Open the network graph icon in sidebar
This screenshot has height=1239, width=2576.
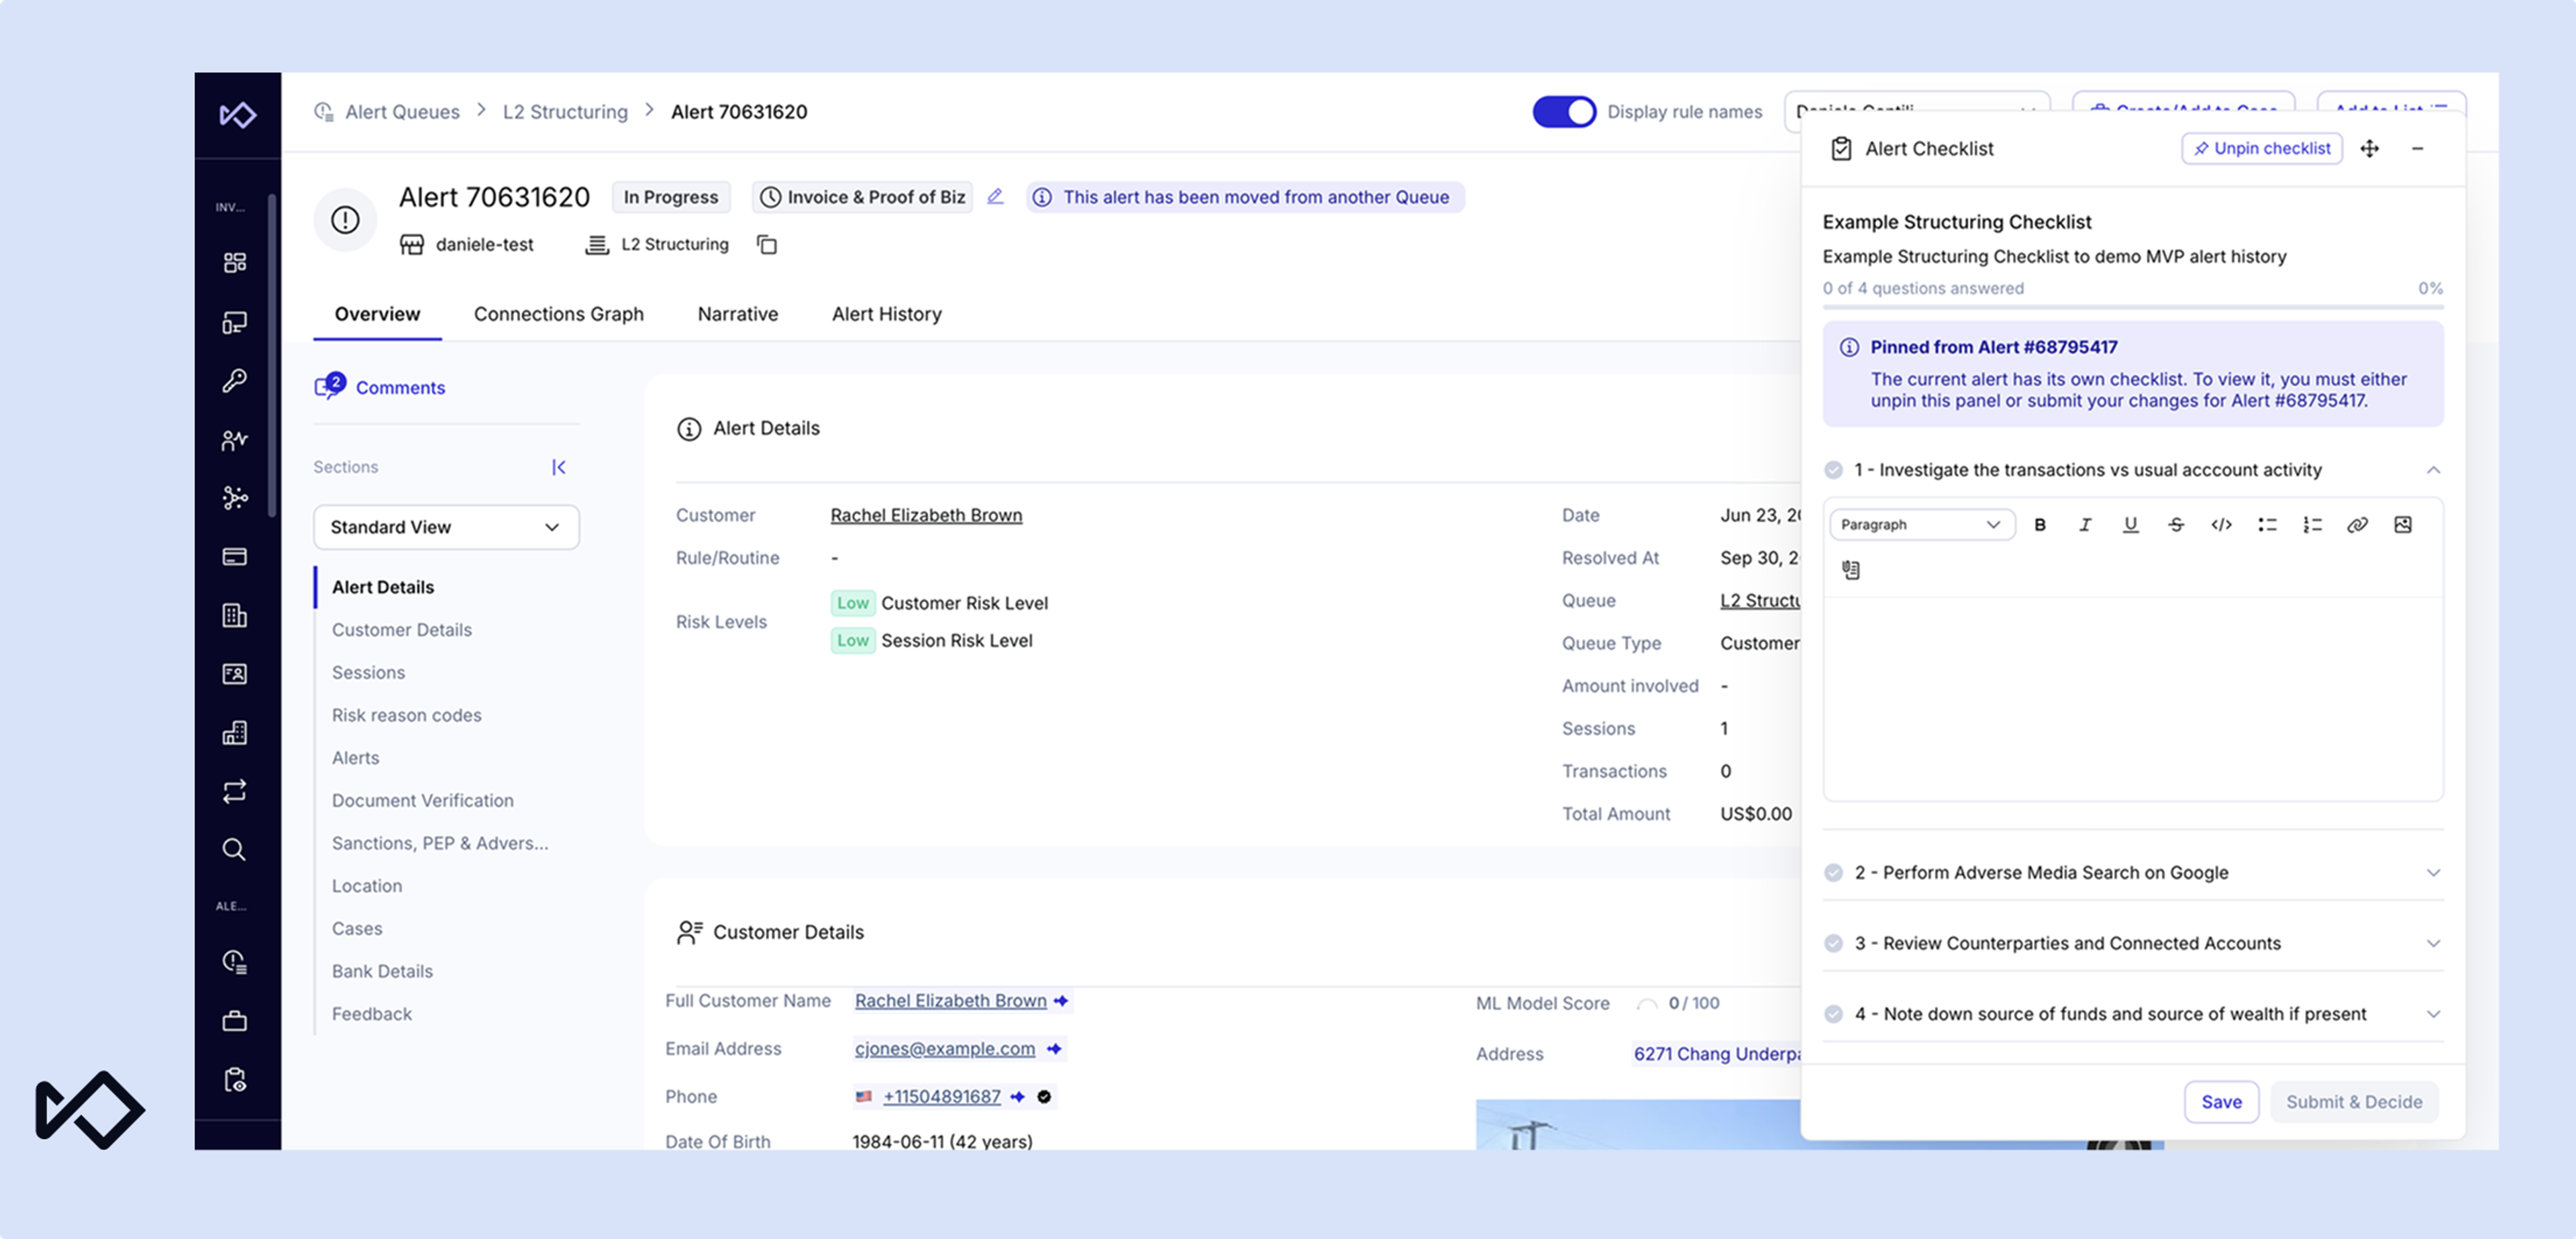(235, 497)
